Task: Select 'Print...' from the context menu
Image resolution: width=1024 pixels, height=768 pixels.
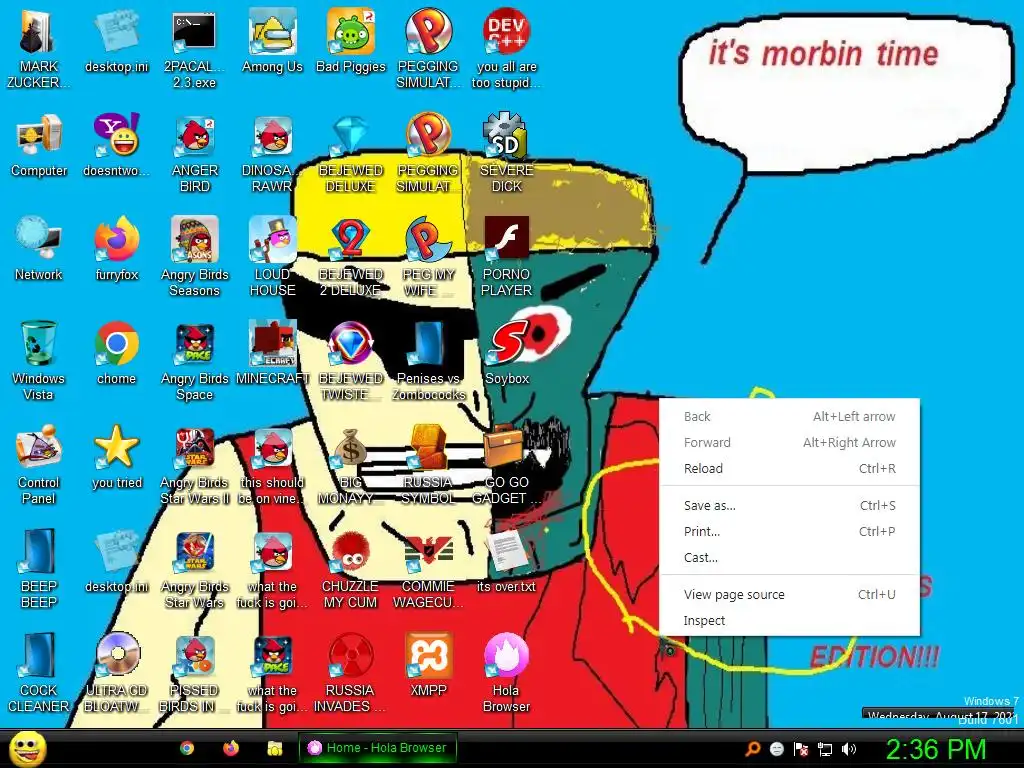Action: click(x=790, y=531)
